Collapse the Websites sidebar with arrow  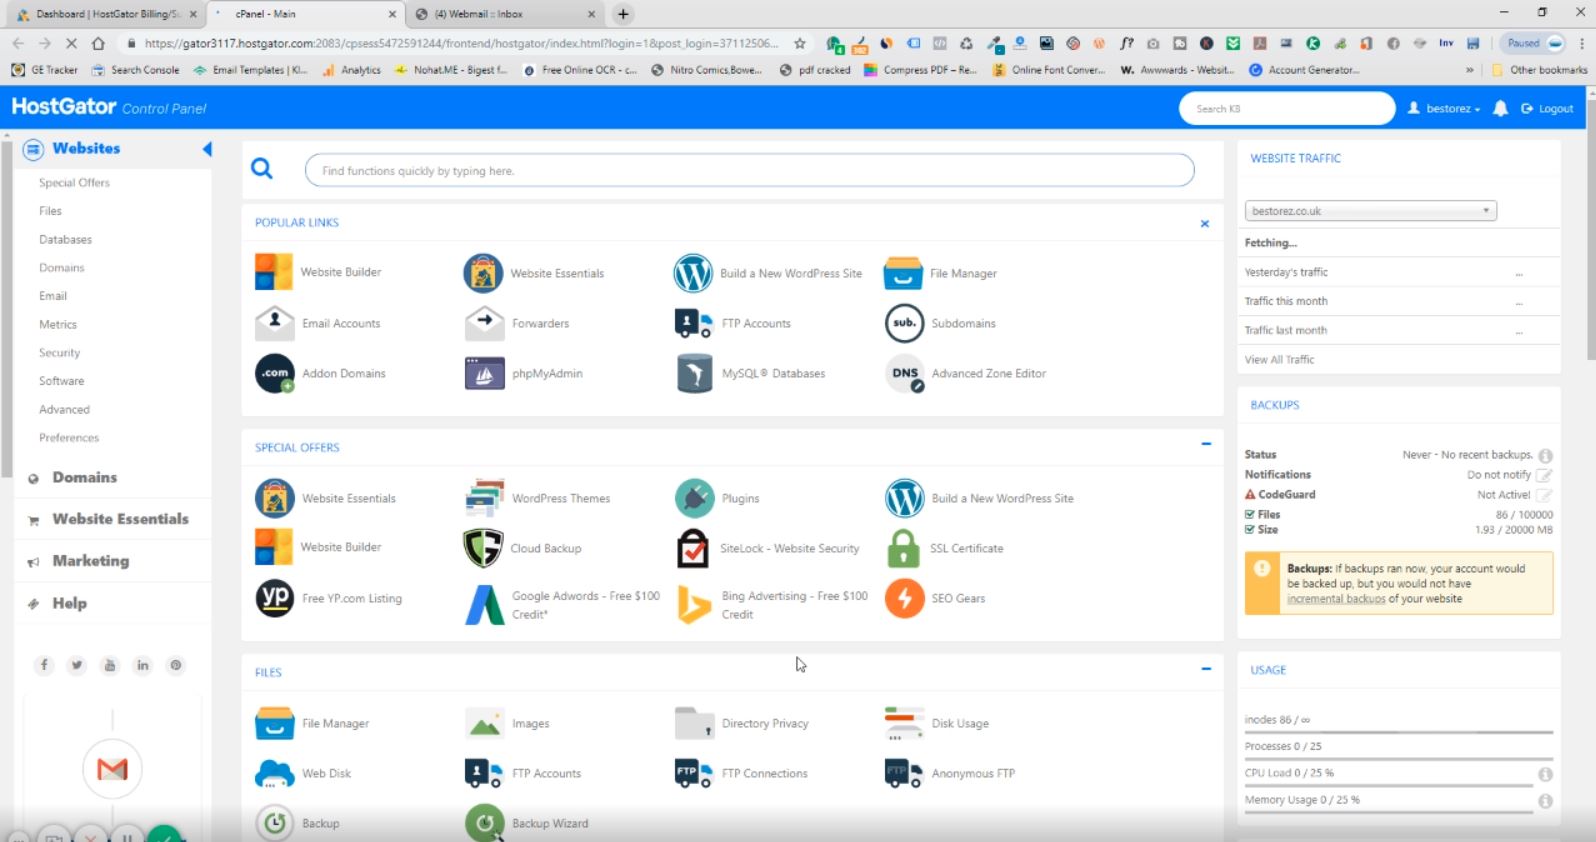coord(207,149)
